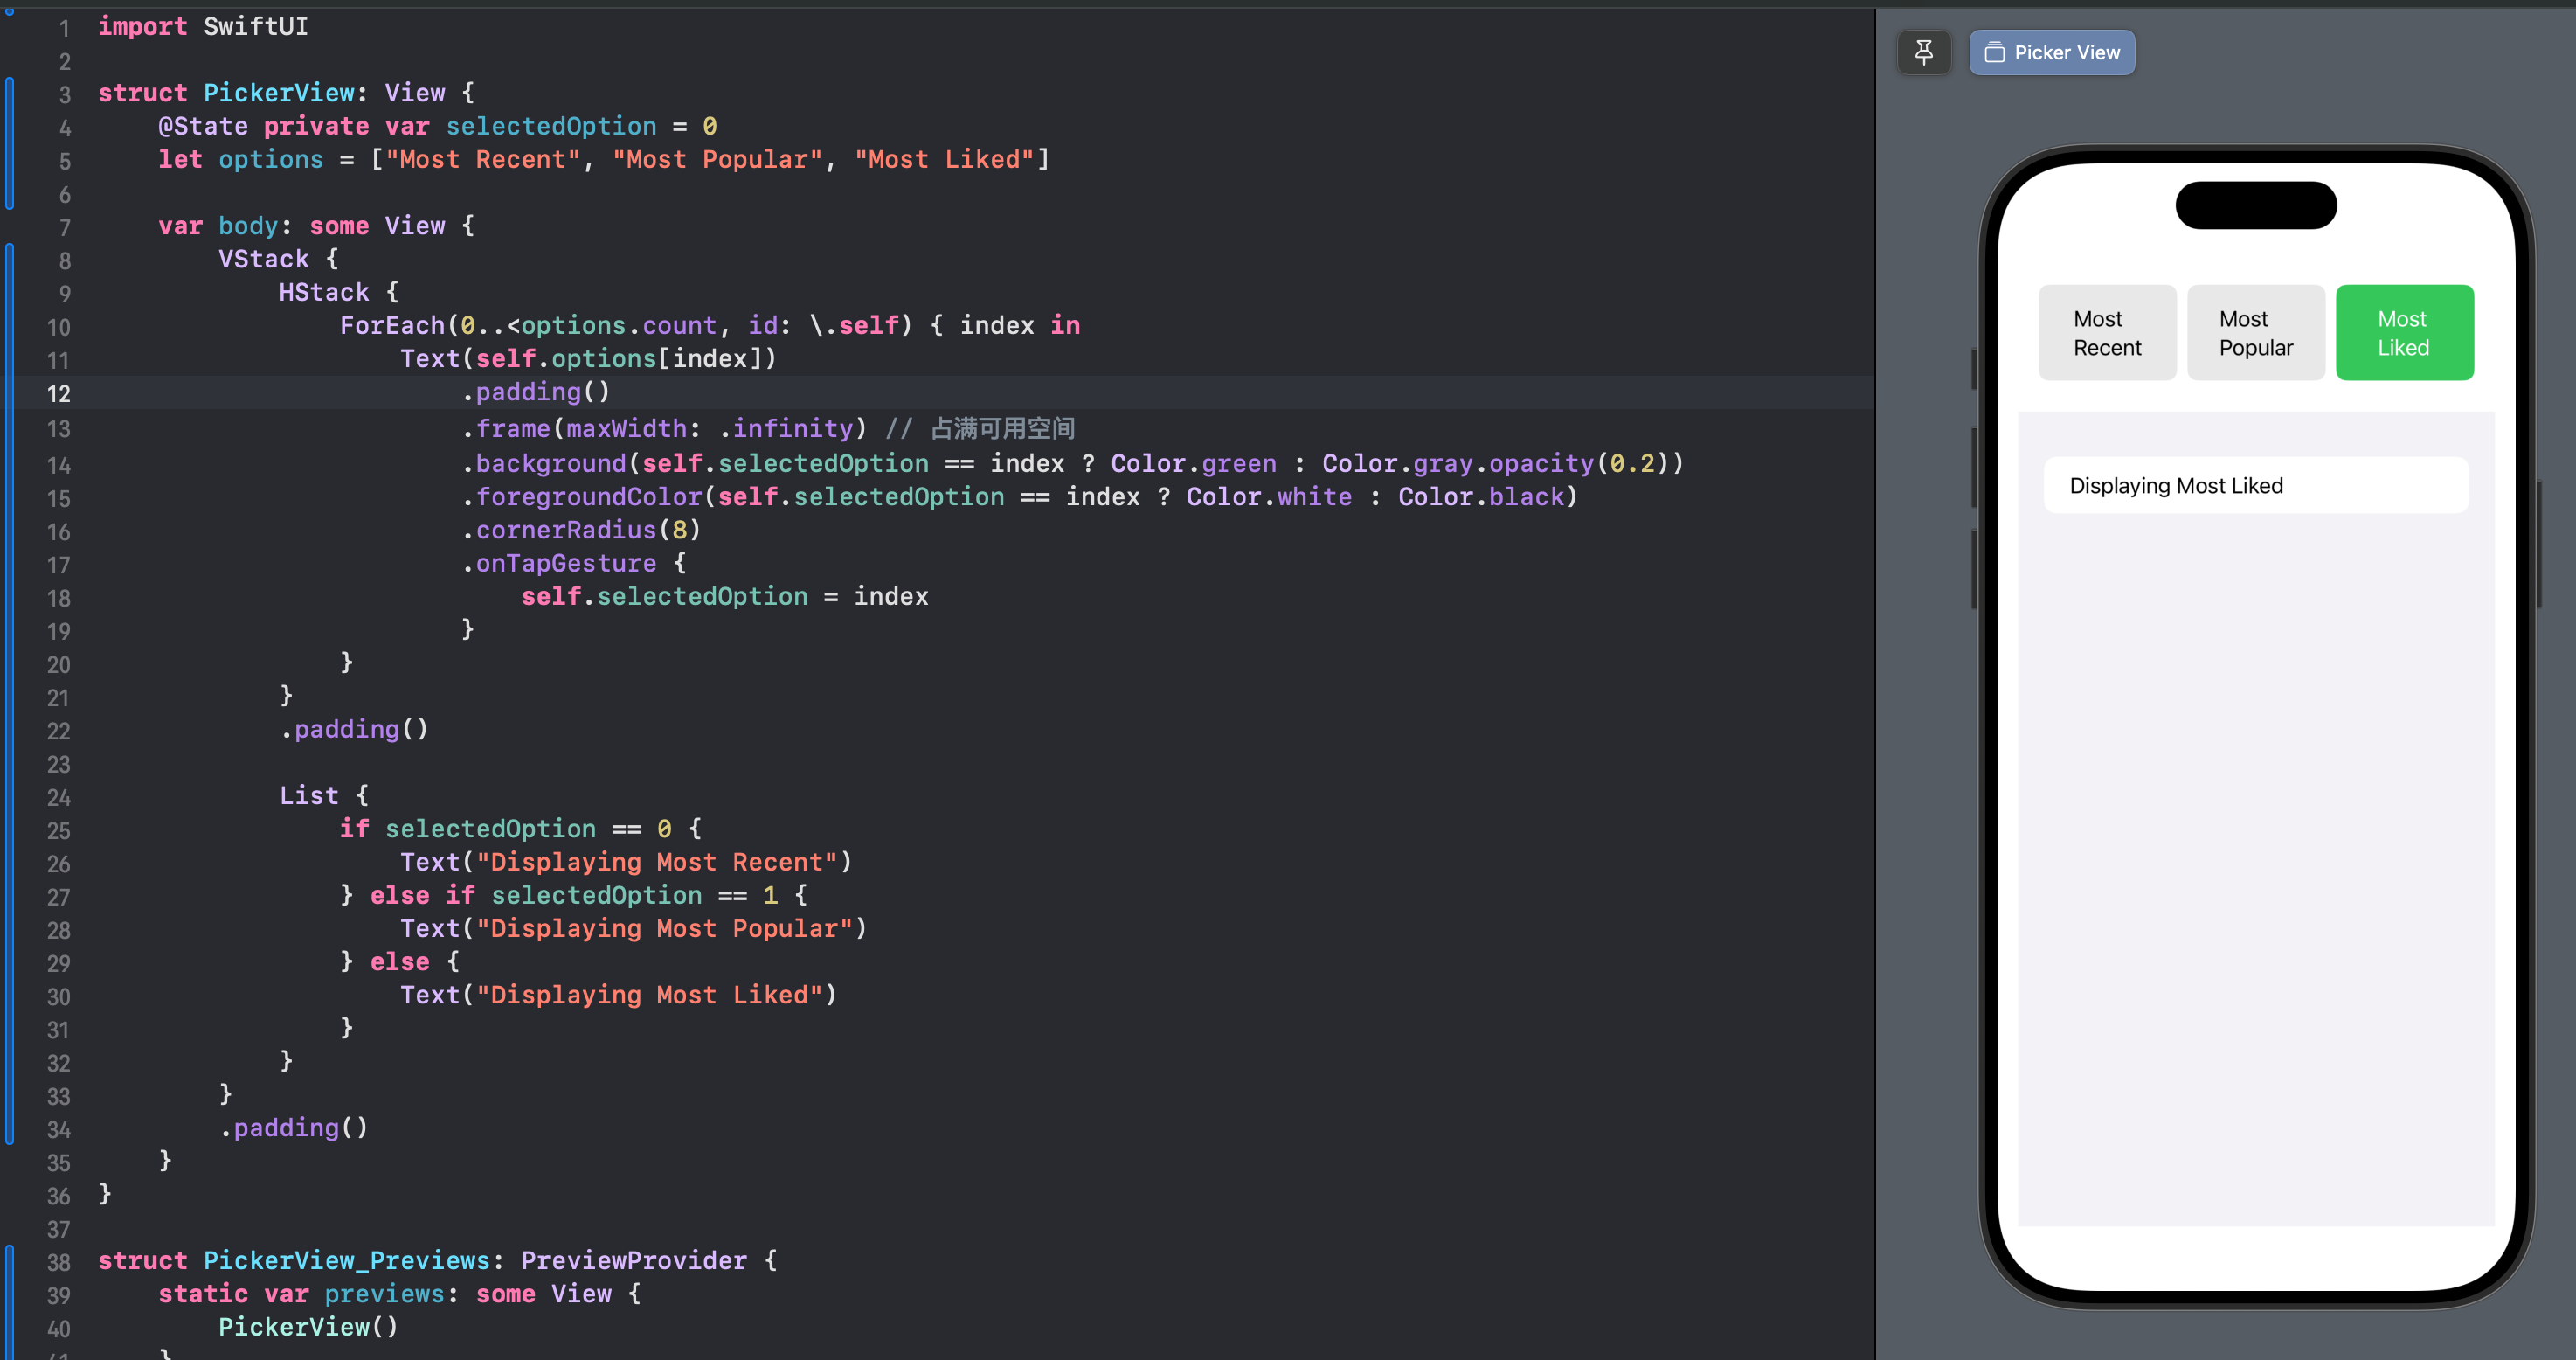Click the HStack keyword
Image resolution: width=2576 pixels, height=1360 pixels.
point(324,292)
